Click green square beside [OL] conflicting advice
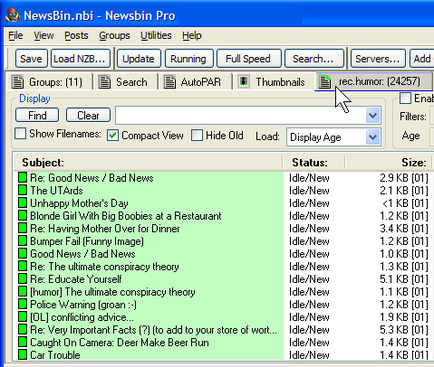This screenshot has height=367, width=434. click(x=22, y=317)
